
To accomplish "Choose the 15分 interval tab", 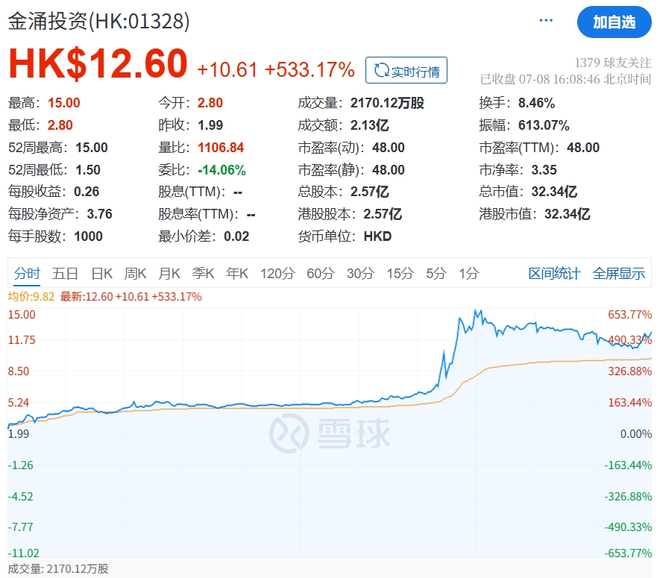I will (400, 274).
